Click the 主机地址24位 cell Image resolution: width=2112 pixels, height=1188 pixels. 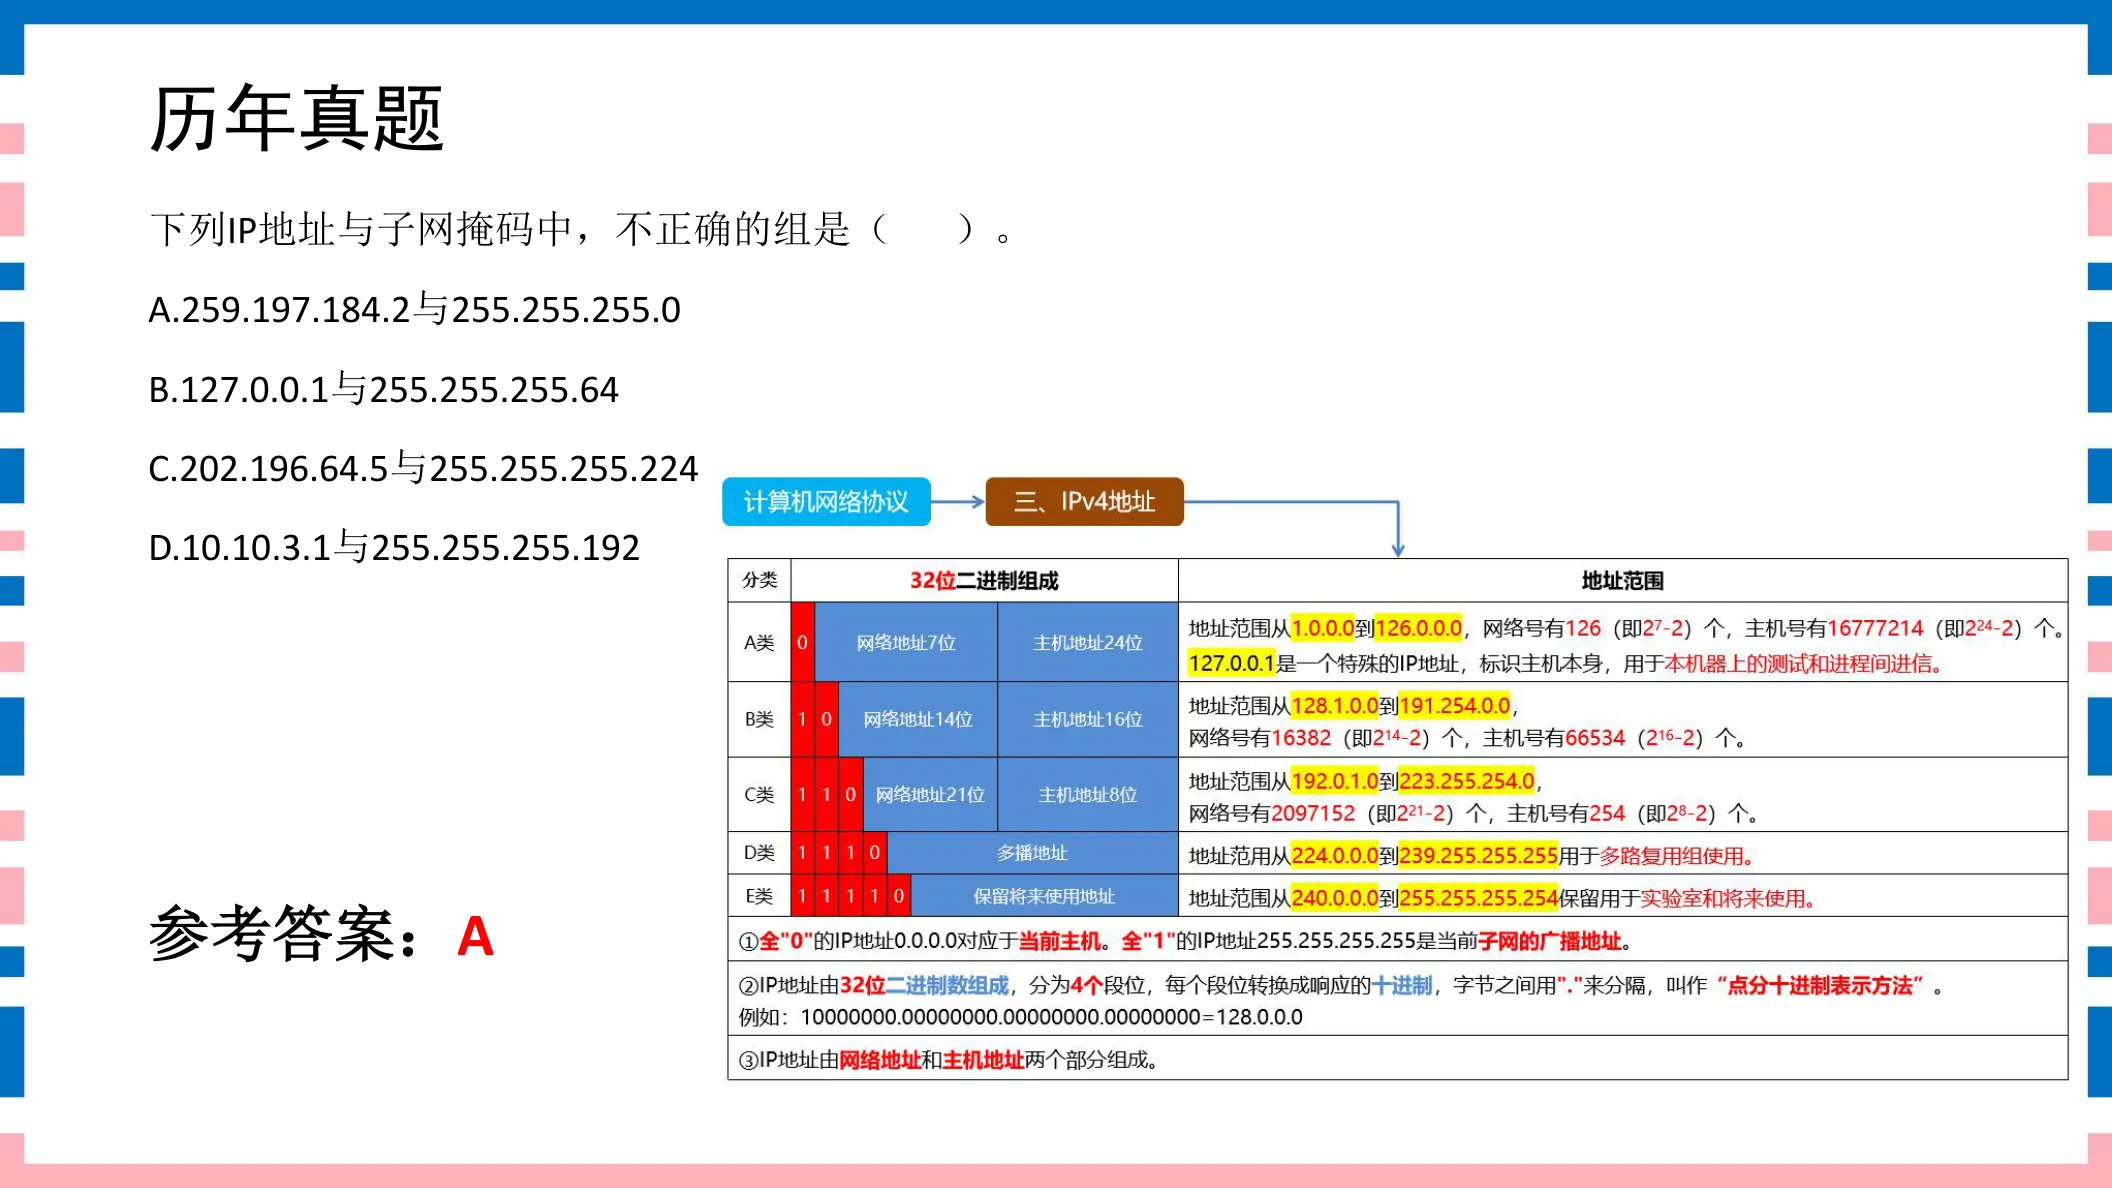point(1088,642)
